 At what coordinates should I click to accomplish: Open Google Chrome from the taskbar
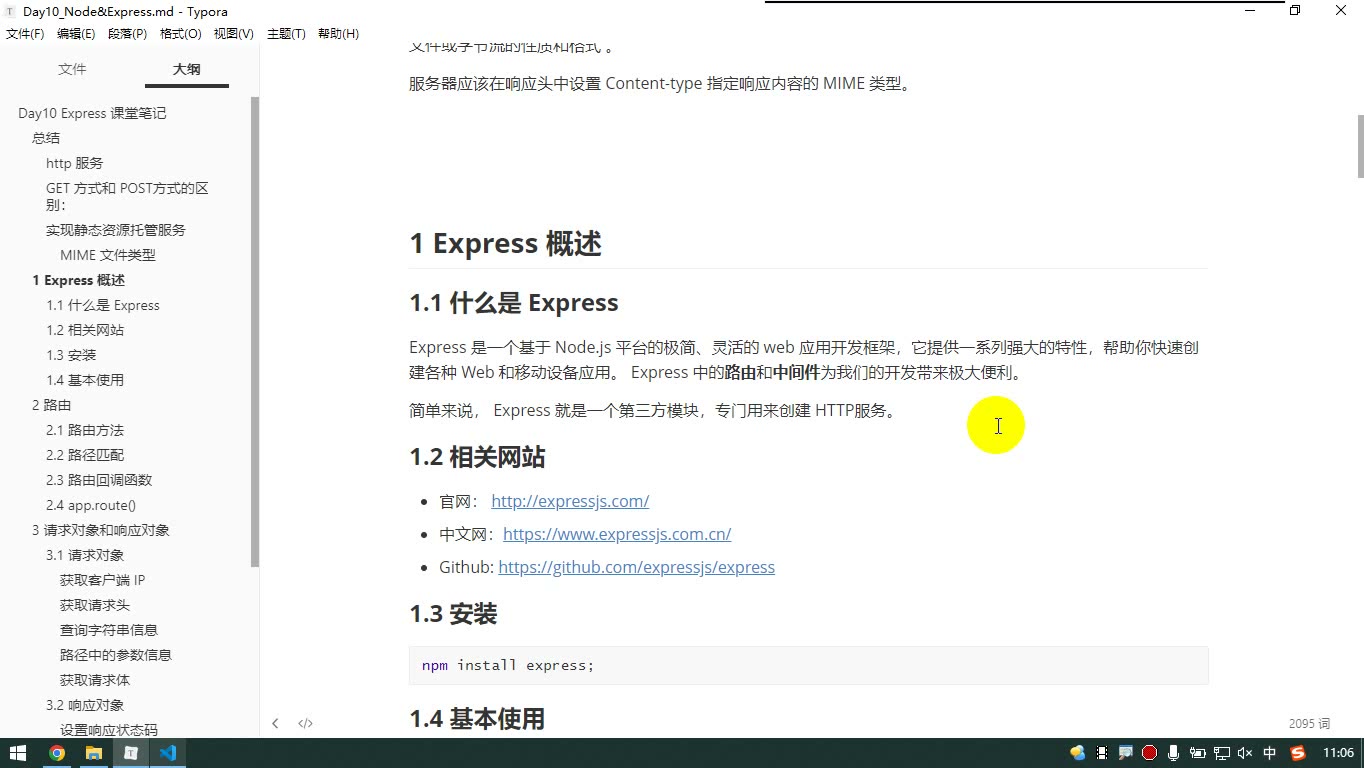coord(57,753)
